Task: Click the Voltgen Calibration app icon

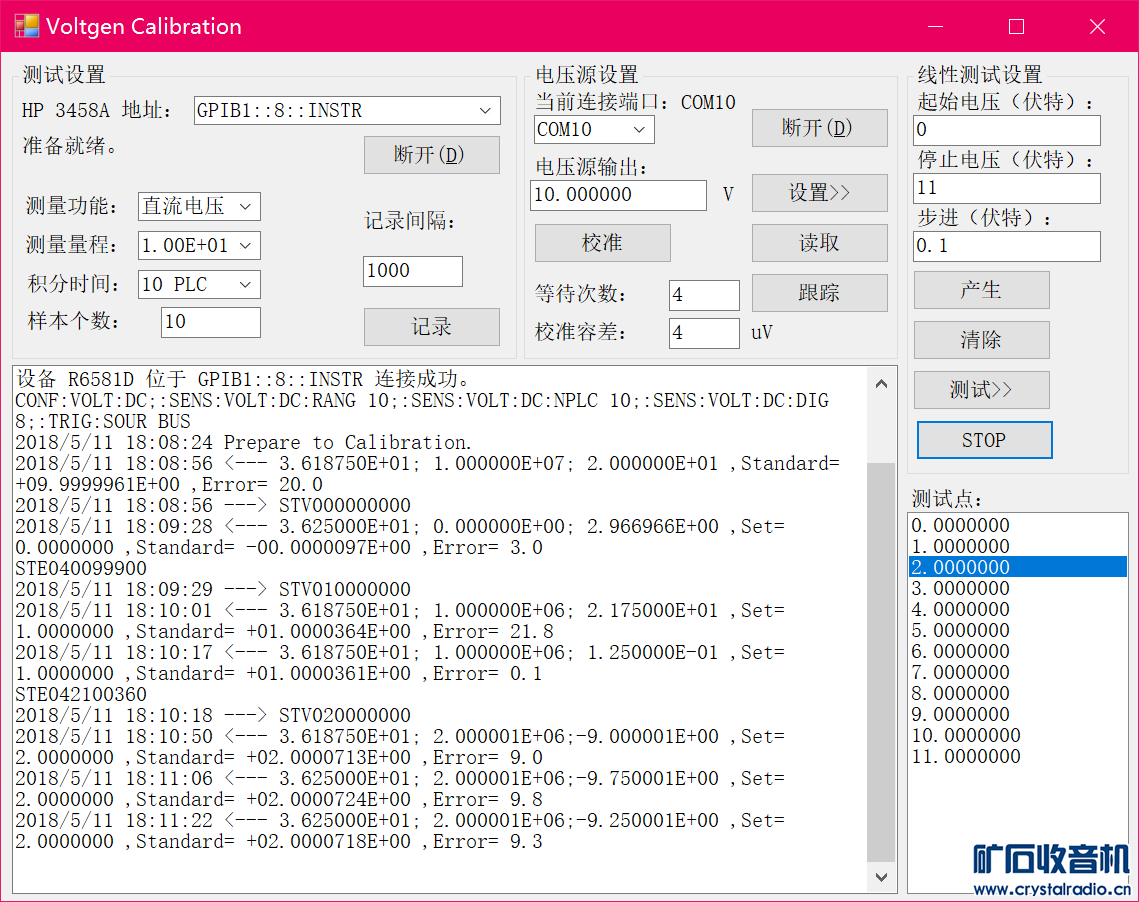Action: 26,26
